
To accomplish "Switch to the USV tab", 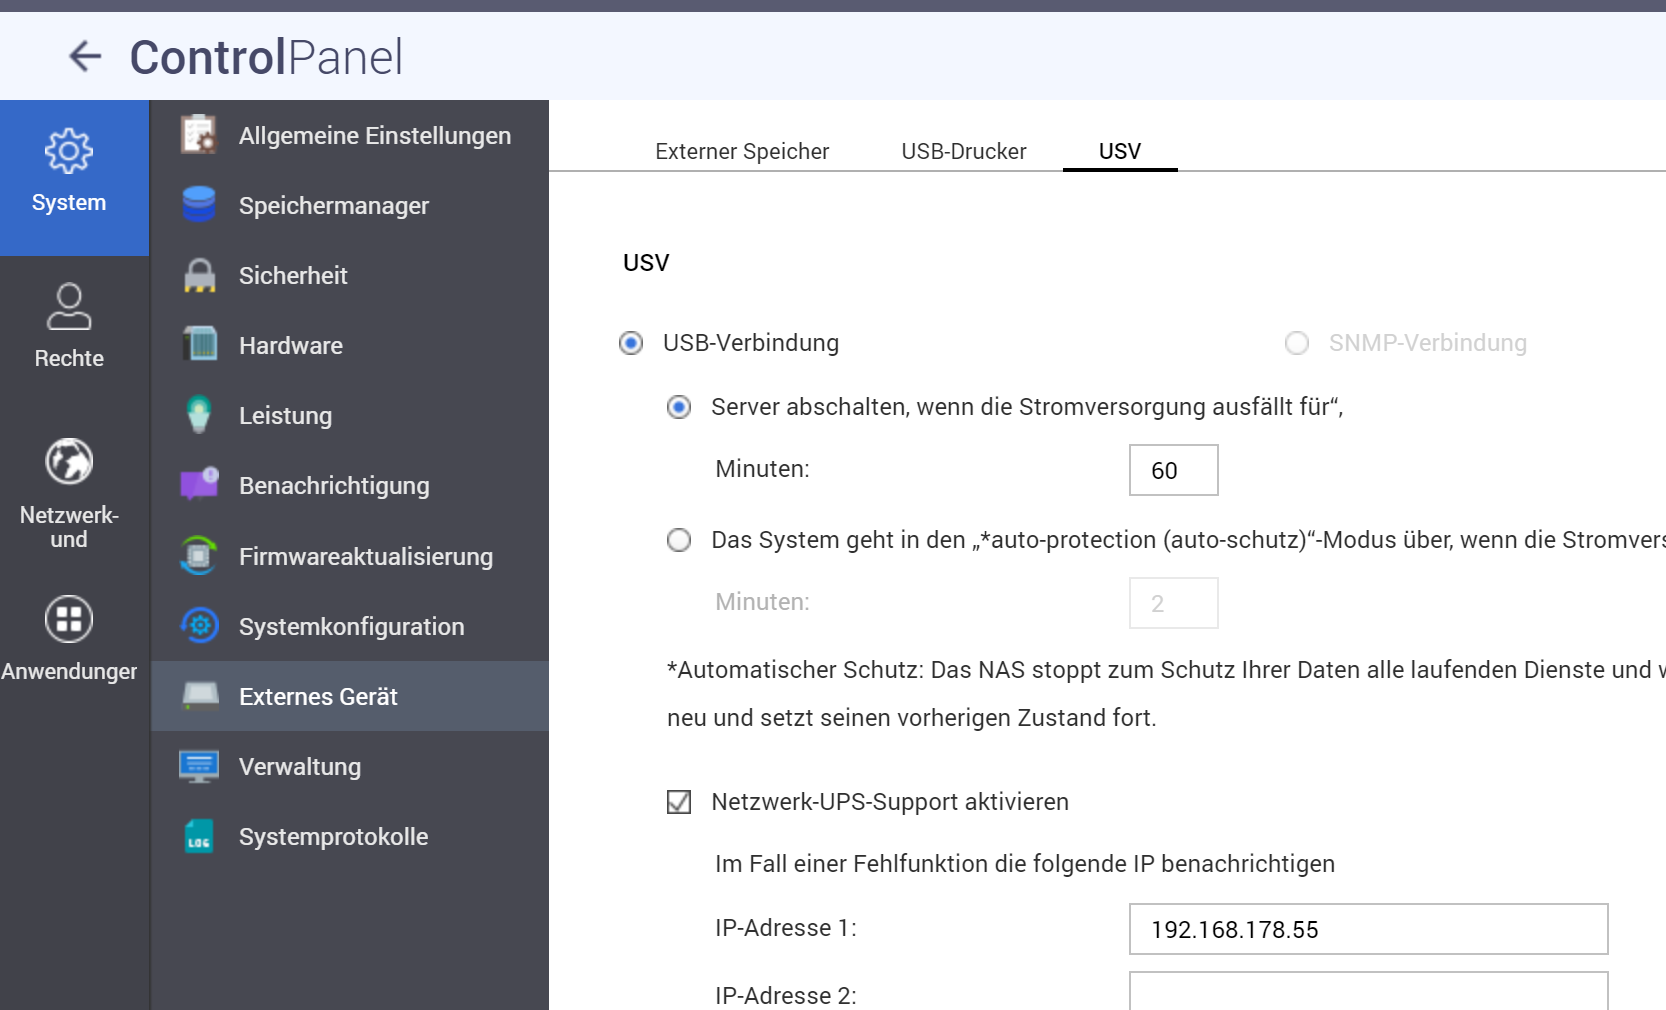I will [x=1120, y=151].
